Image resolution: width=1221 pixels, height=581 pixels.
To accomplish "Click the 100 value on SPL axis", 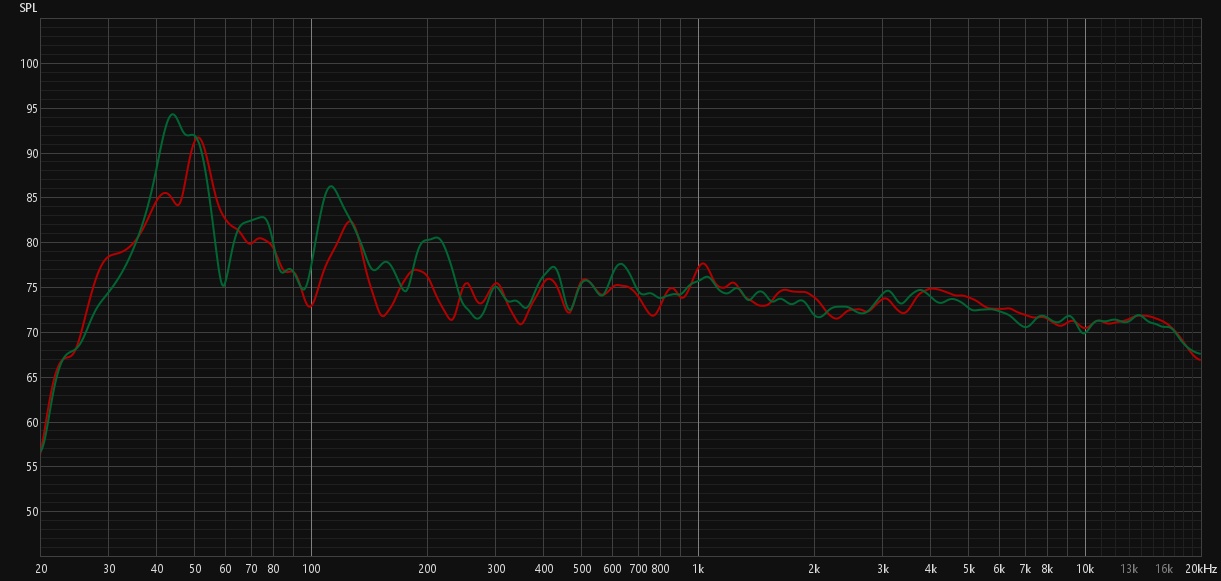I will point(29,64).
